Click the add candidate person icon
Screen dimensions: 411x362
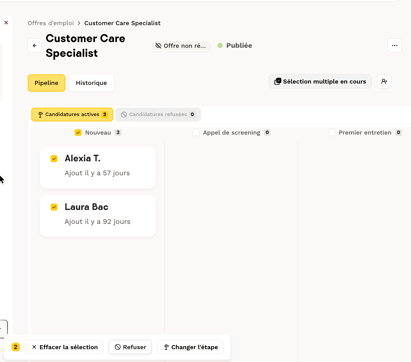tap(384, 81)
